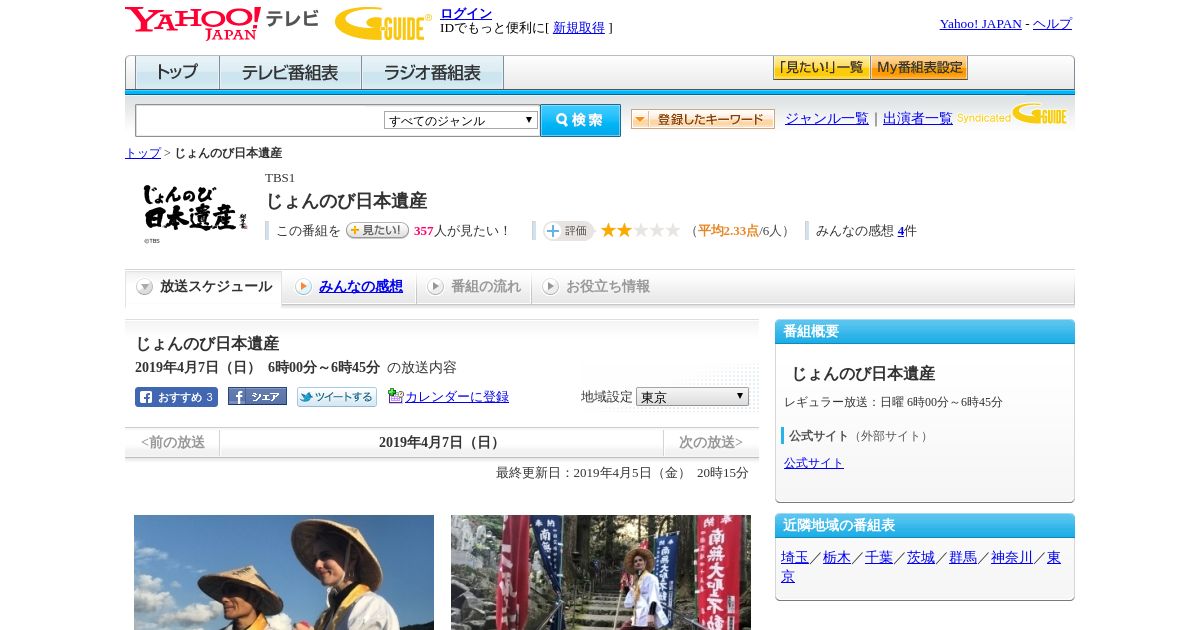1200x630 pixels.
Task: Open 千葉 regional listing link
Action: [x=879, y=558]
